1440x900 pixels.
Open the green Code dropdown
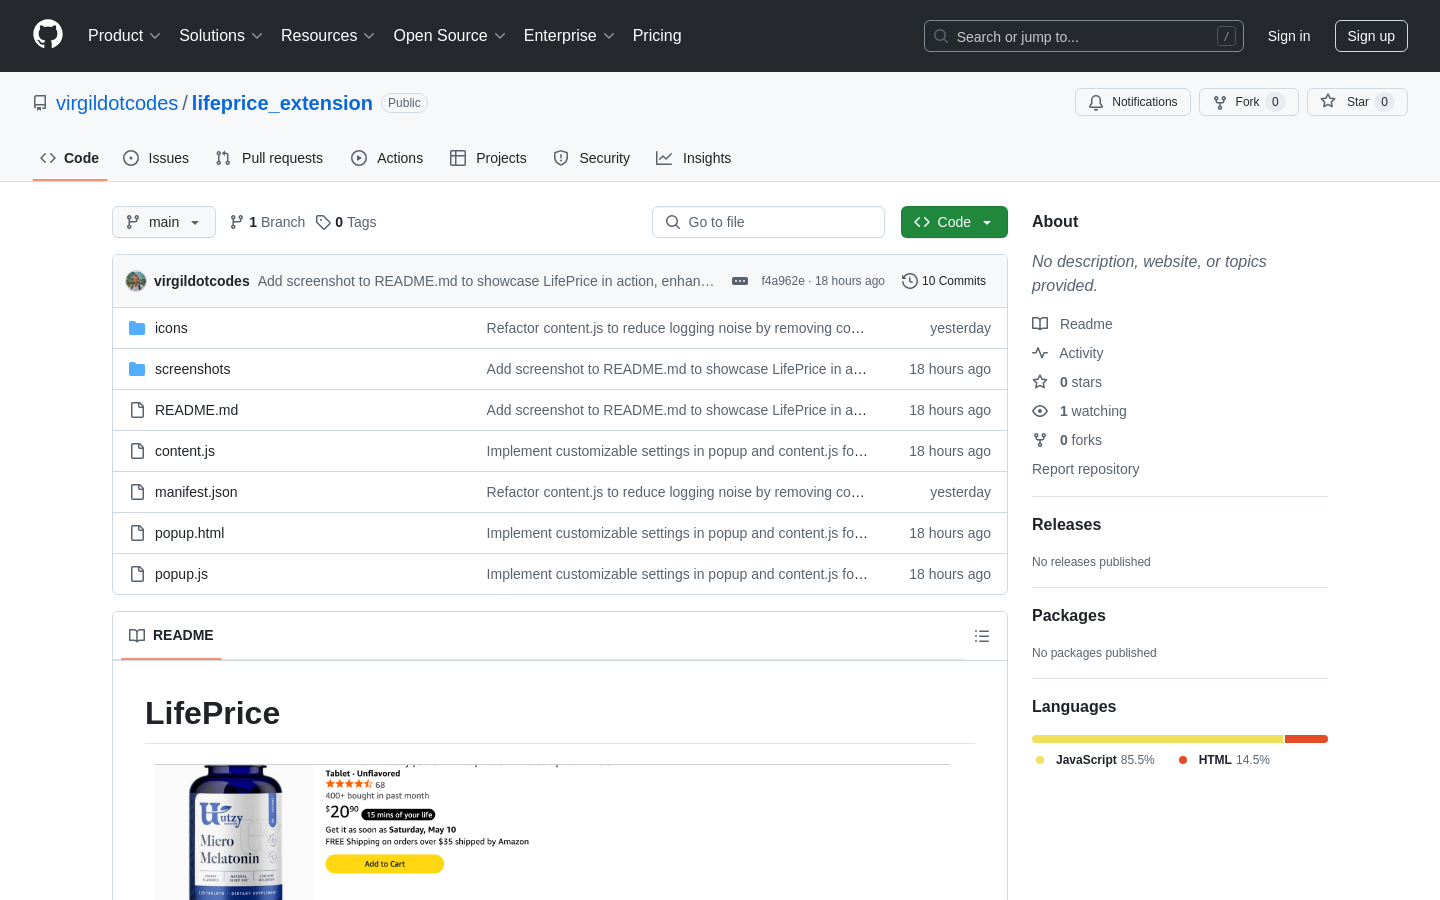point(954,222)
